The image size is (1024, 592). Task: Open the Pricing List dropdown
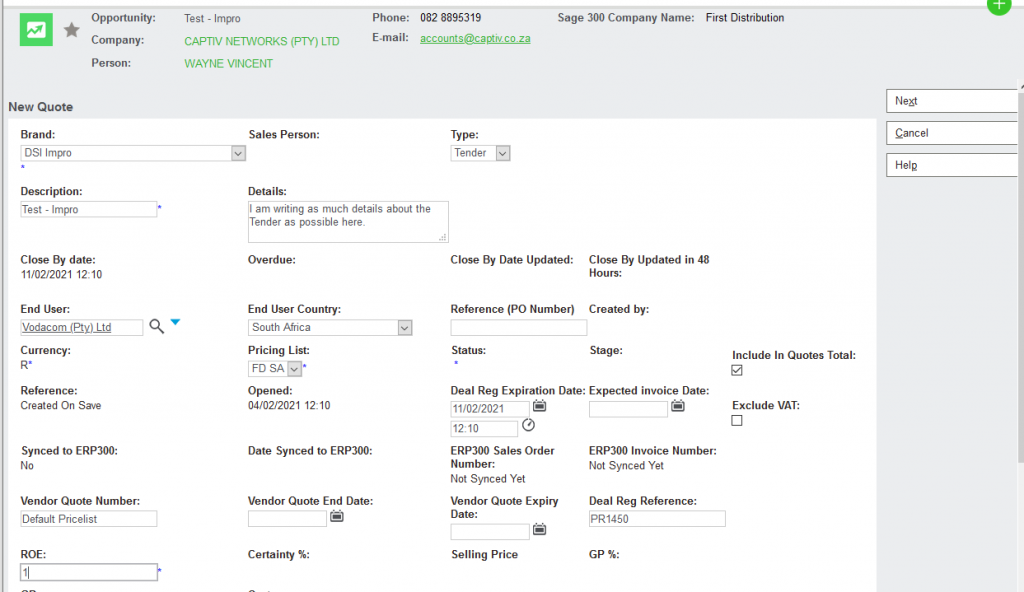click(x=294, y=368)
